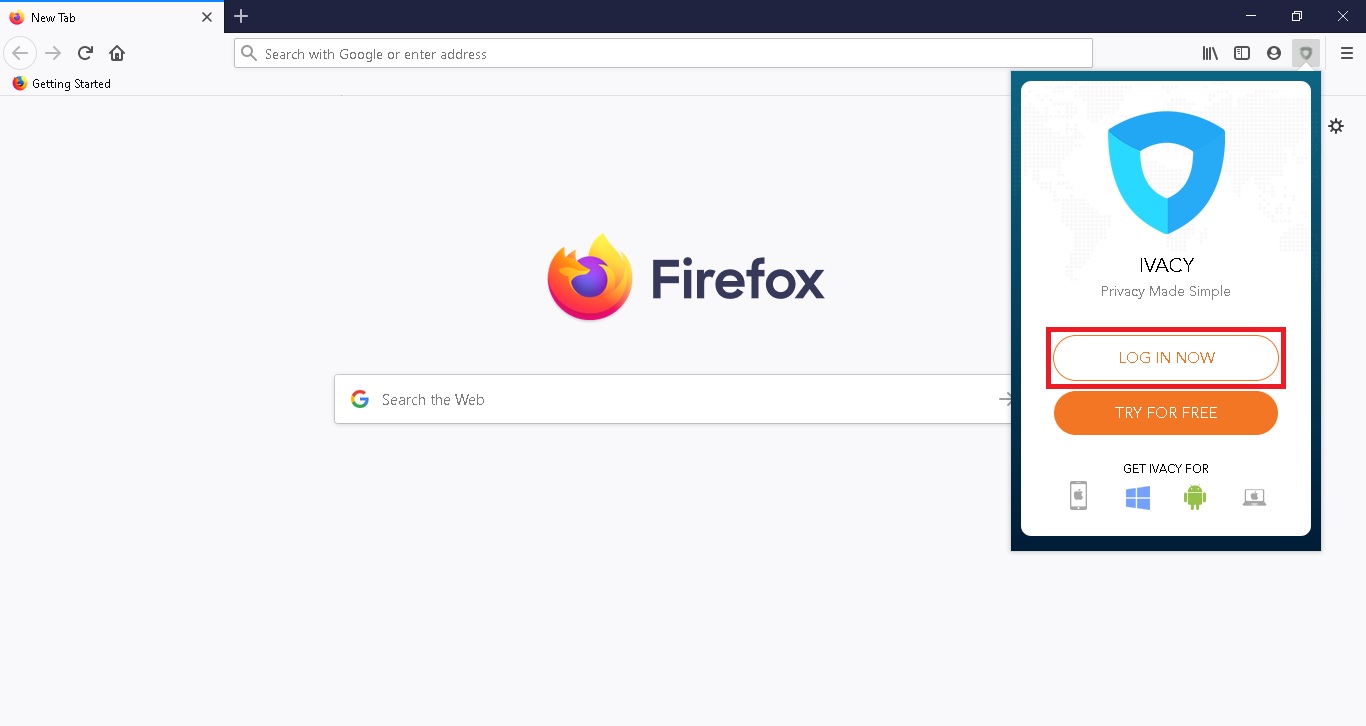Image resolution: width=1366 pixels, height=726 pixels.
Task: Open the Getting Started bookmark
Action: pos(62,84)
